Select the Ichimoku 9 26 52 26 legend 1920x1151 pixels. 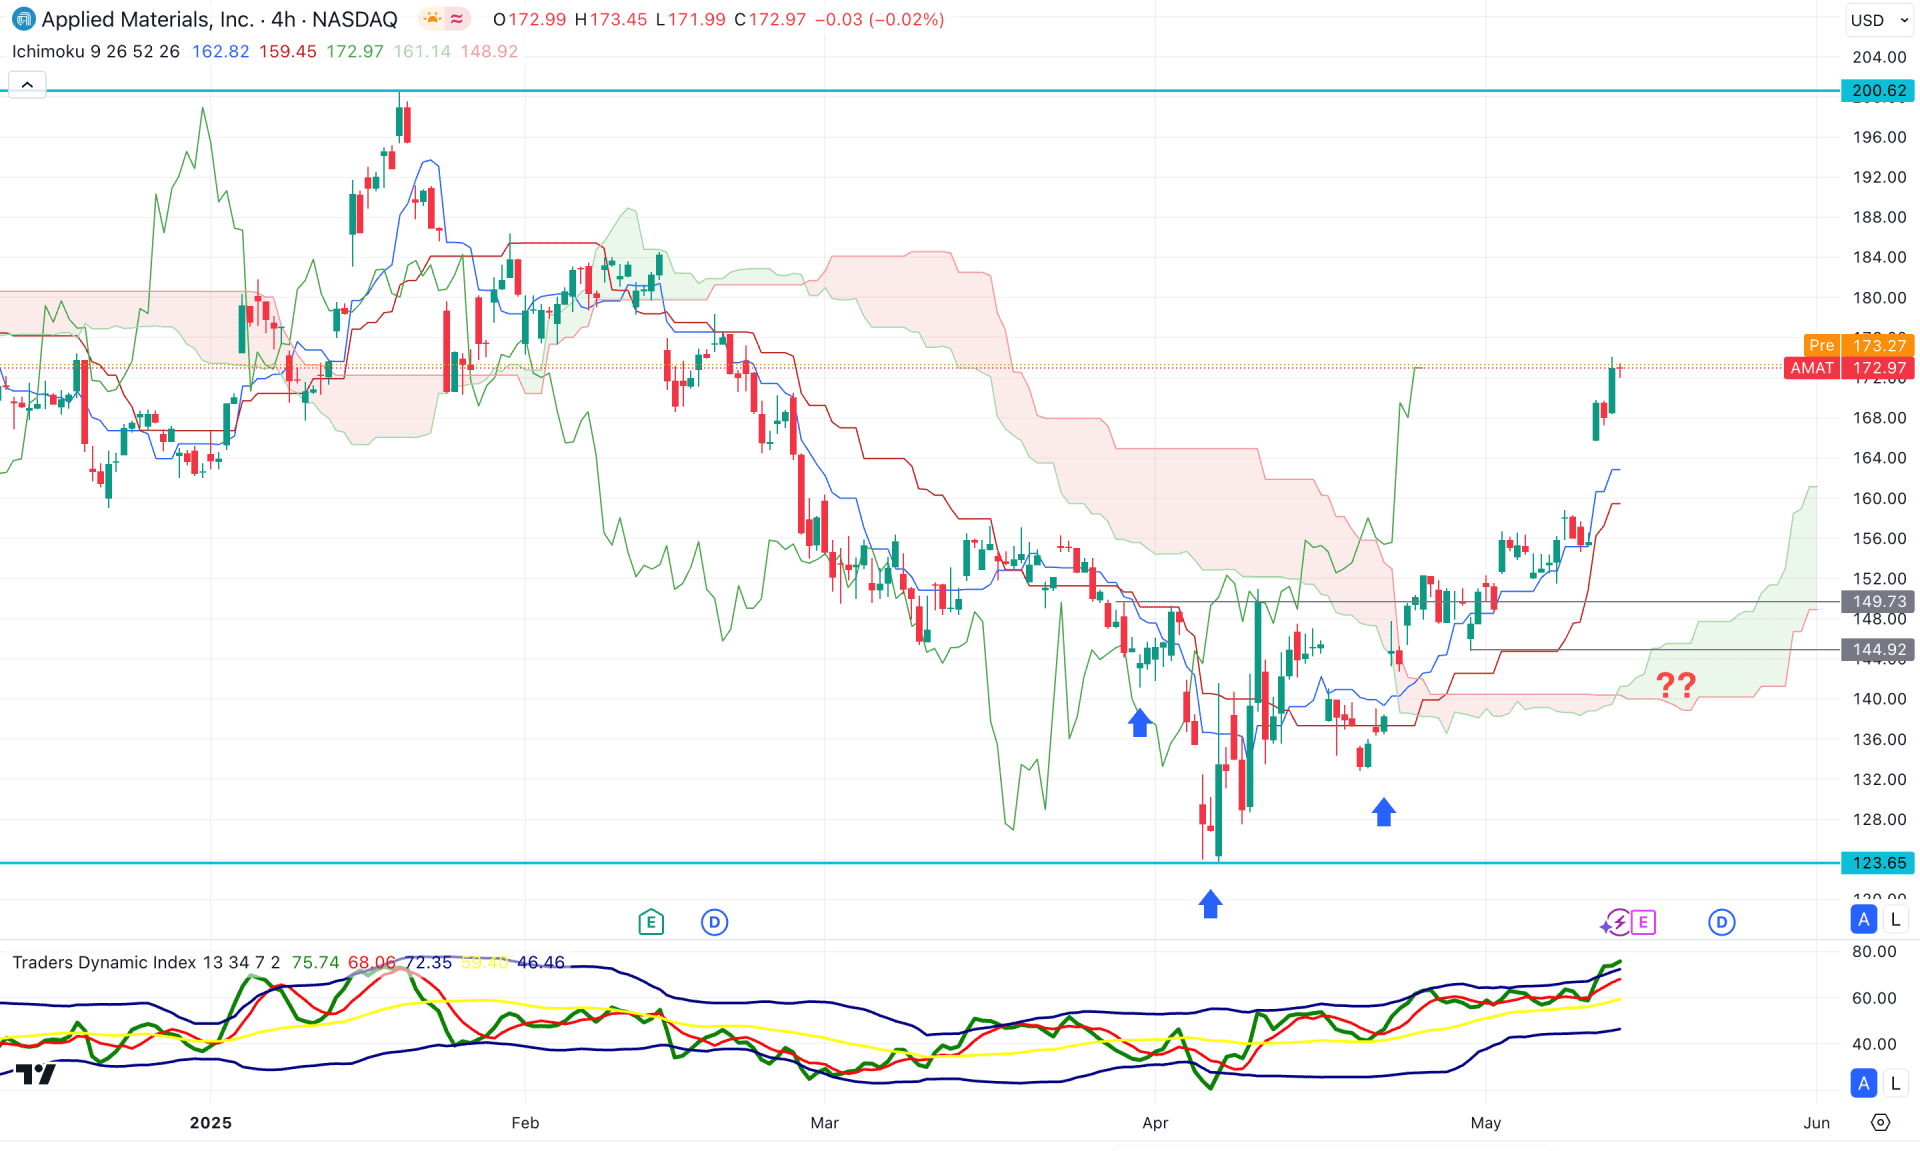tap(96, 51)
